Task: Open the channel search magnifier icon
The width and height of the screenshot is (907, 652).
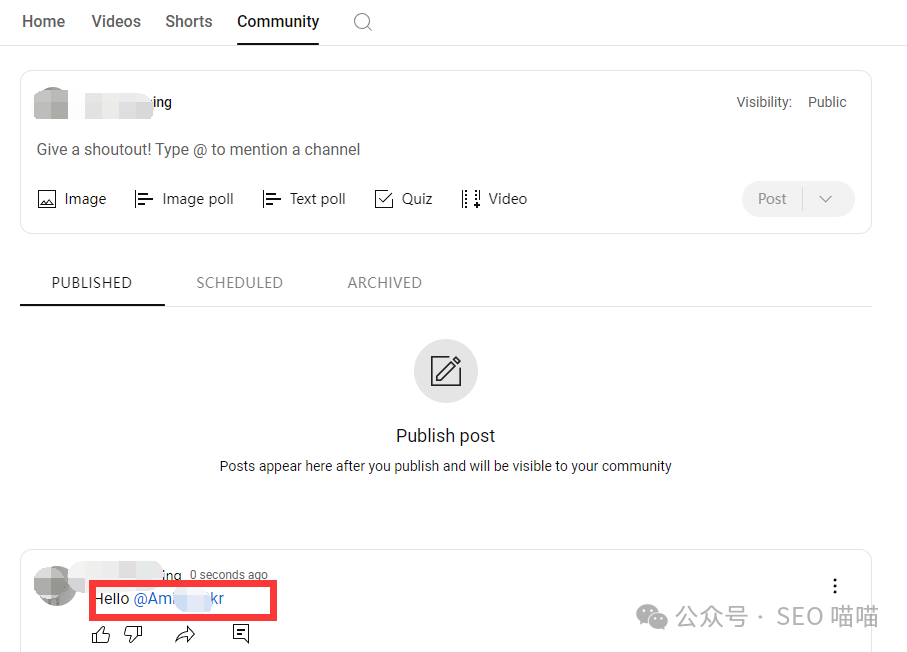Action: [x=363, y=22]
